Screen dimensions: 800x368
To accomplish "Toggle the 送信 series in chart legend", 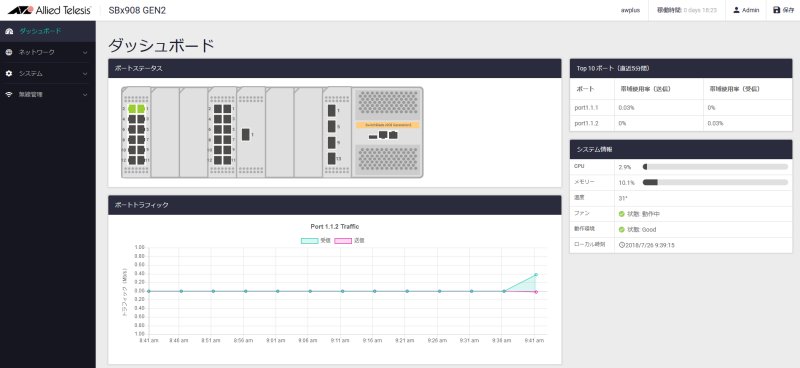I will tap(349, 240).
